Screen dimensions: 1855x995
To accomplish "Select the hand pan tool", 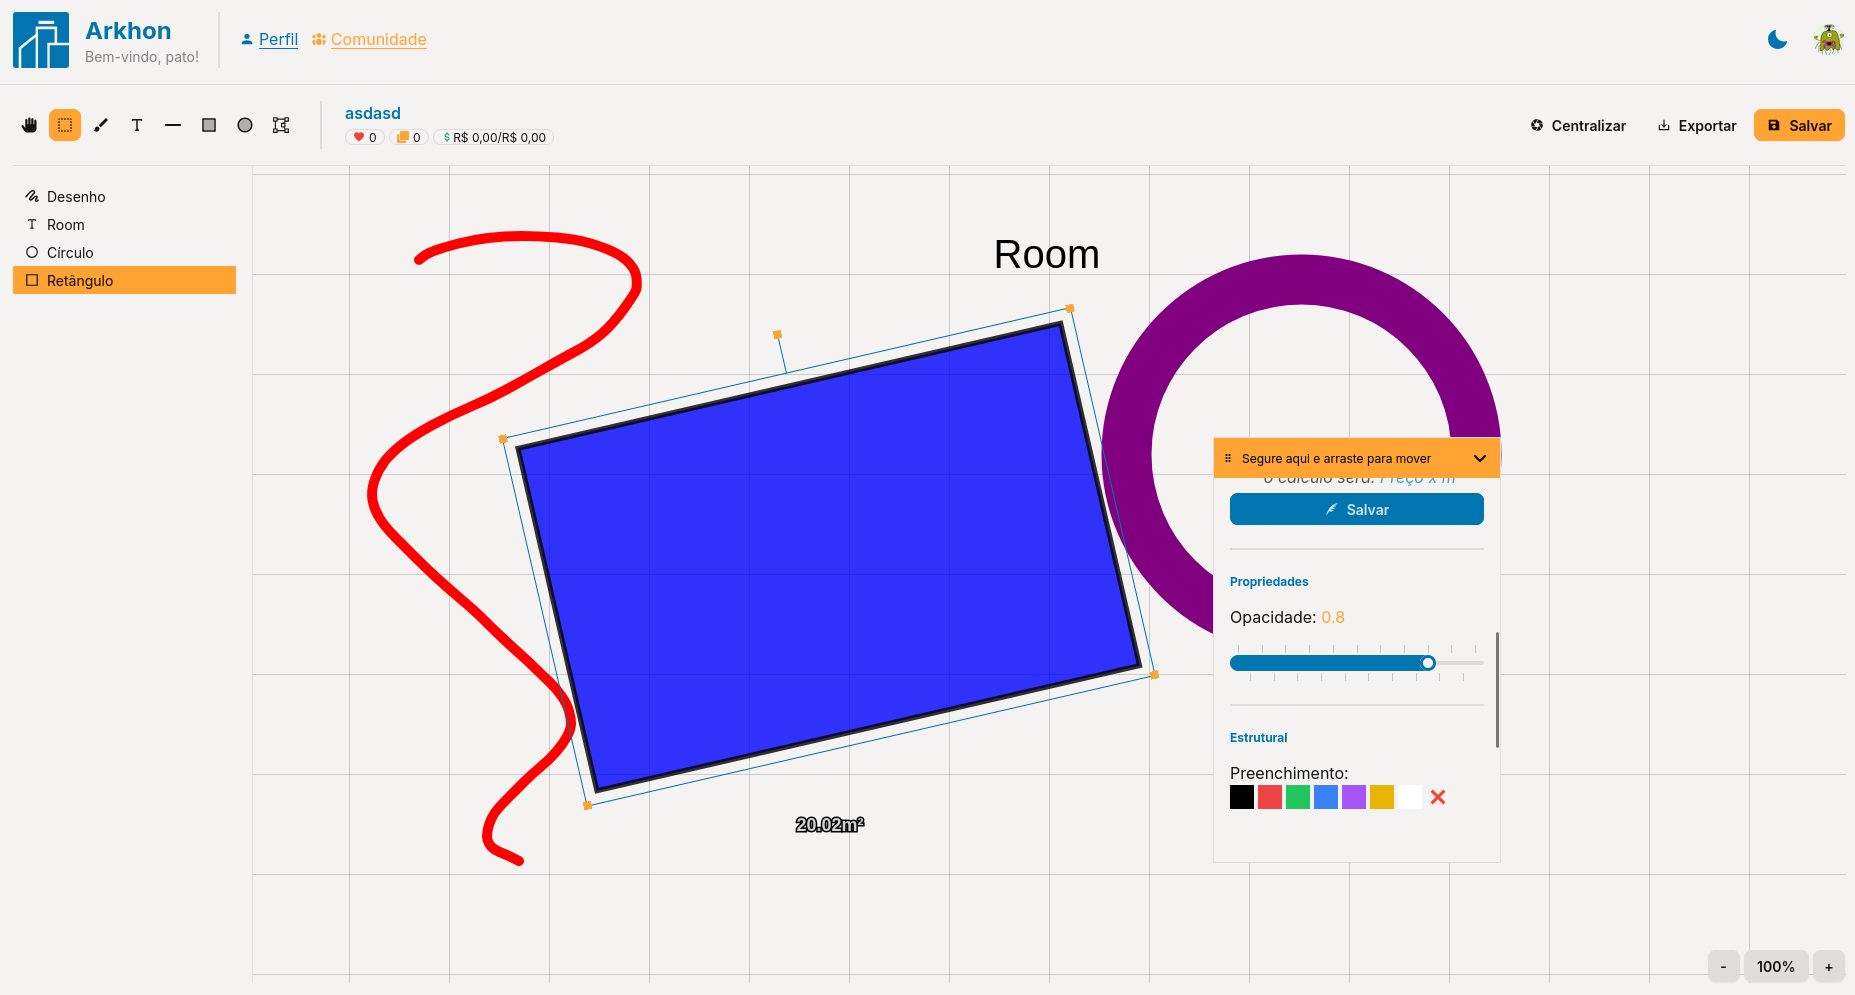I will (29, 125).
